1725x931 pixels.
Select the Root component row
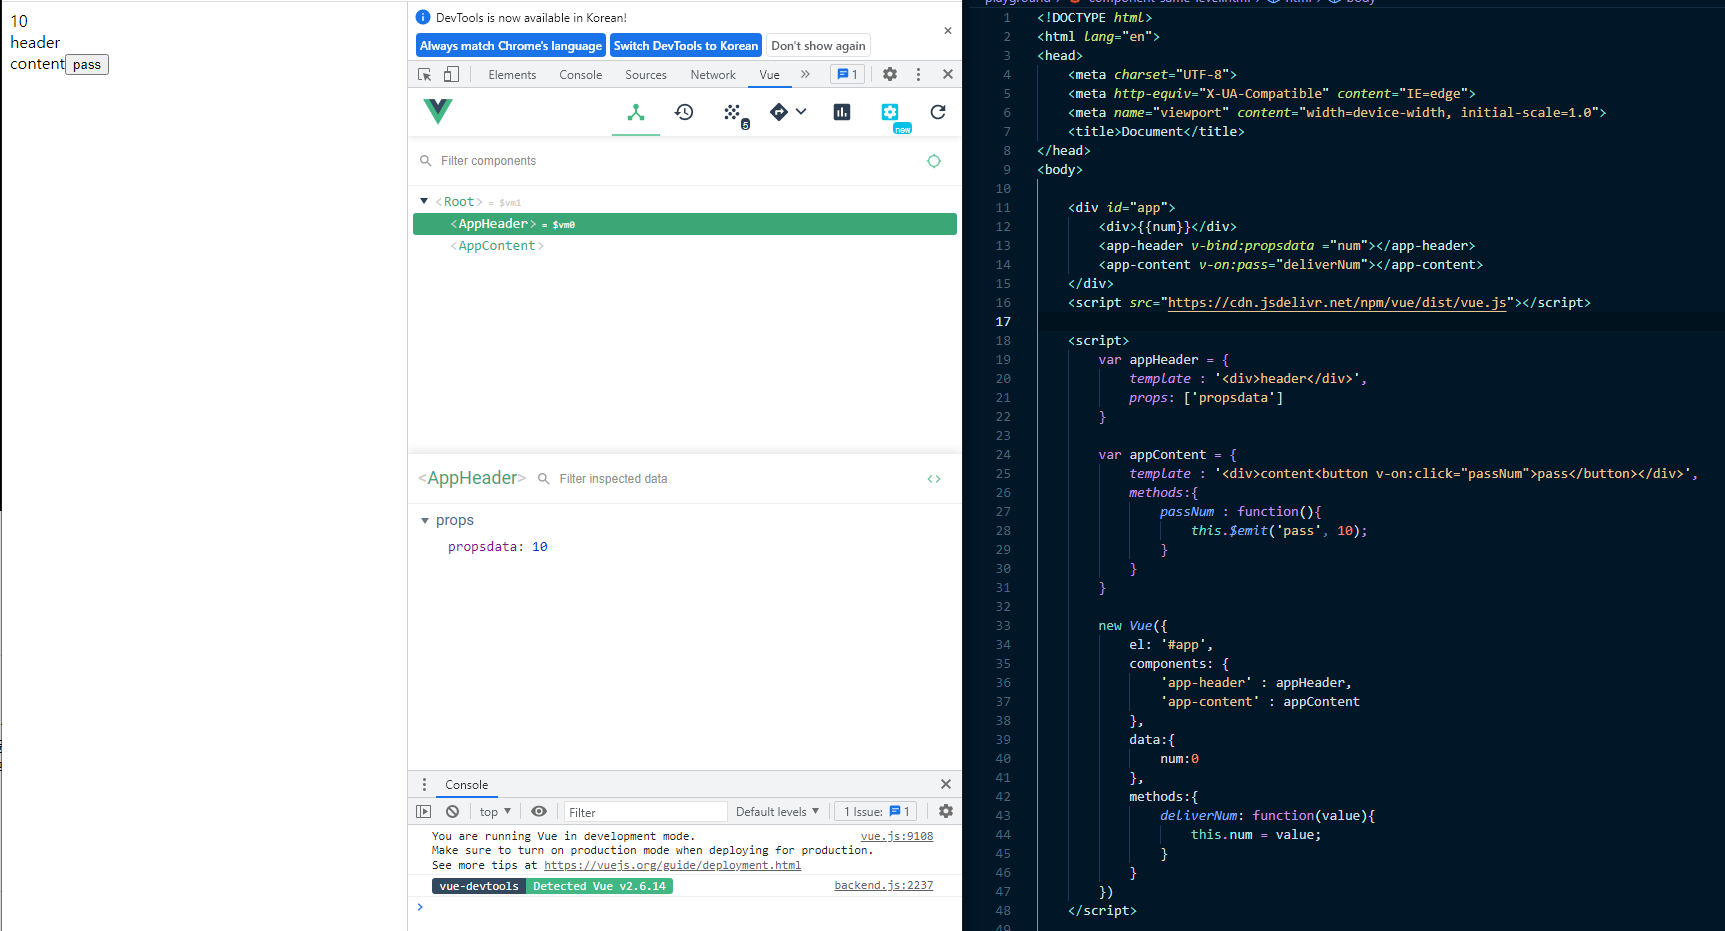pyautogui.click(x=684, y=202)
